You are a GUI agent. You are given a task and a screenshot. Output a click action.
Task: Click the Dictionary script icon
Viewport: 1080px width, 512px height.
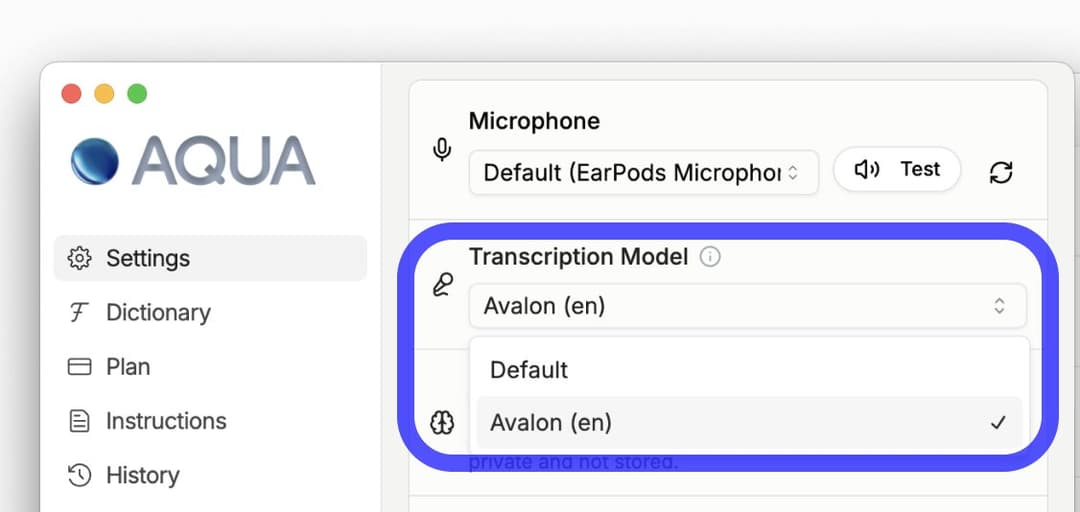point(79,313)
